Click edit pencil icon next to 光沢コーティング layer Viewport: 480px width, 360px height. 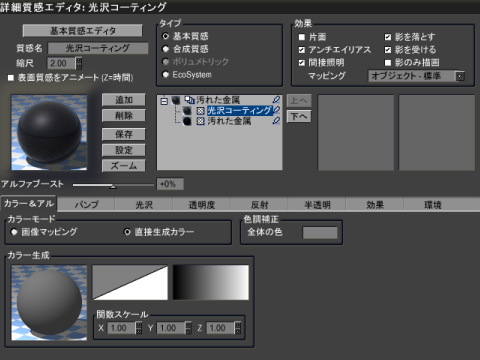(276, 110)
